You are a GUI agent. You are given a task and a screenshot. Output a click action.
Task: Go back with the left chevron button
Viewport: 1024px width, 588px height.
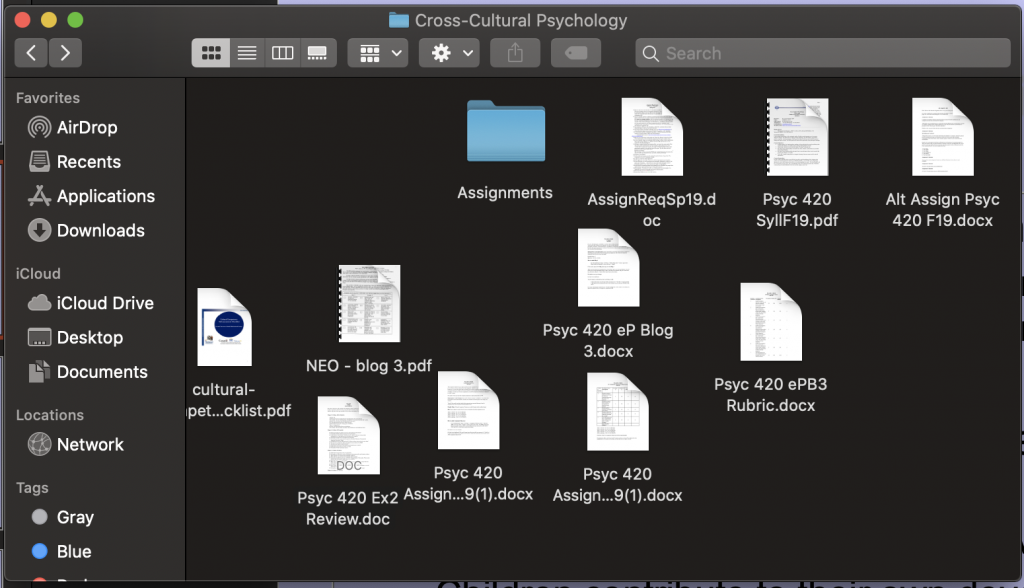pos(31,53)
